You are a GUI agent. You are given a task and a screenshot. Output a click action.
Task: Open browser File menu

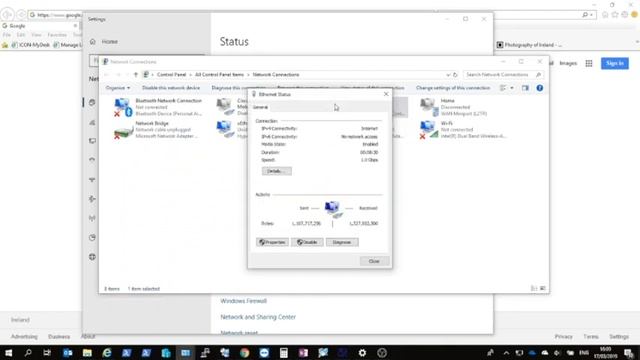[7, 35]
